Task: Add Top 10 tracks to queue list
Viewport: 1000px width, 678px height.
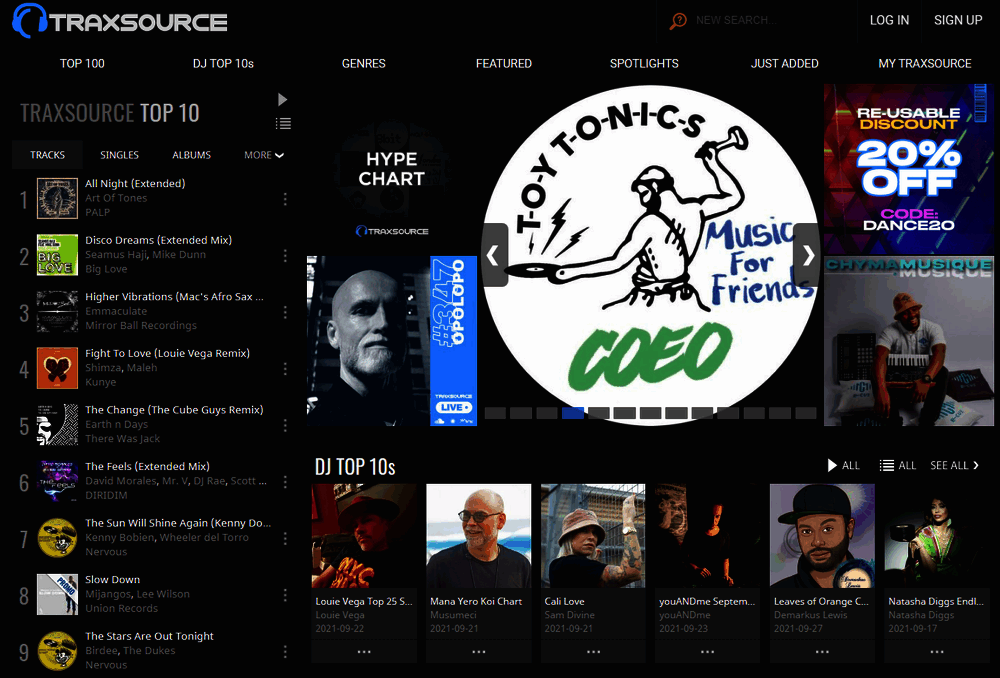Action: [x=283, y=123]
